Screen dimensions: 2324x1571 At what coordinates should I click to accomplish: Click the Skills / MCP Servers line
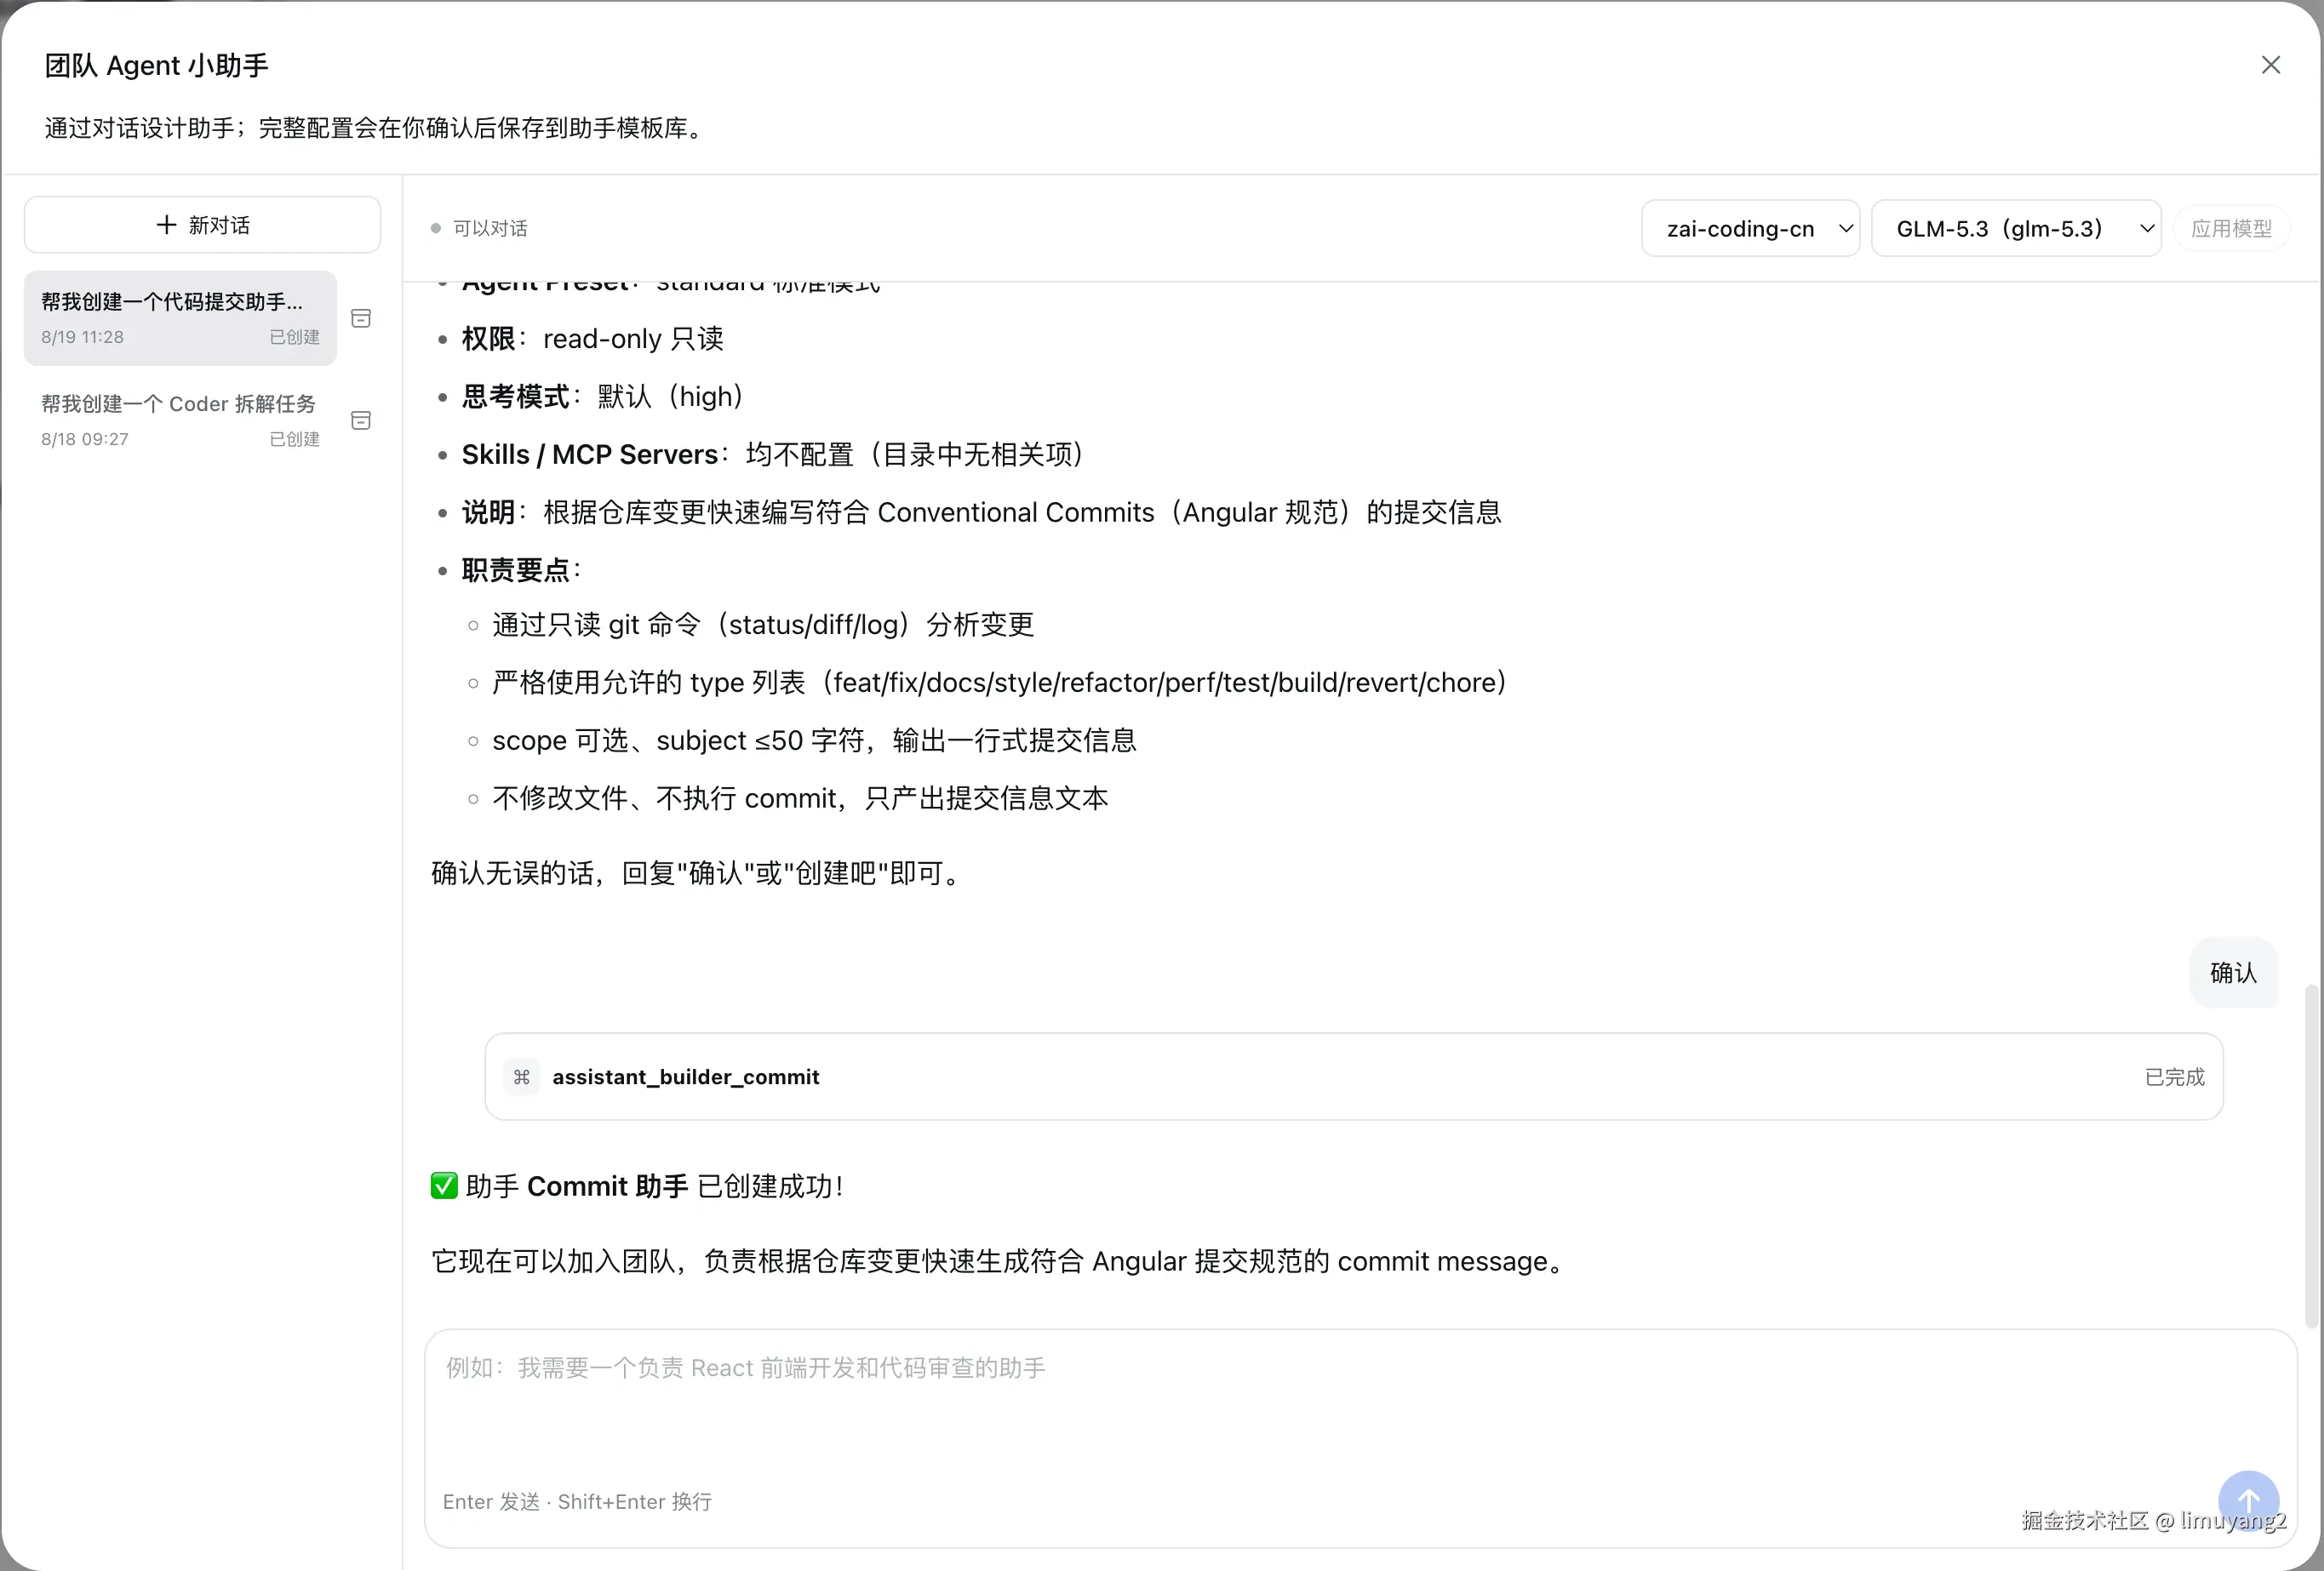772,454
